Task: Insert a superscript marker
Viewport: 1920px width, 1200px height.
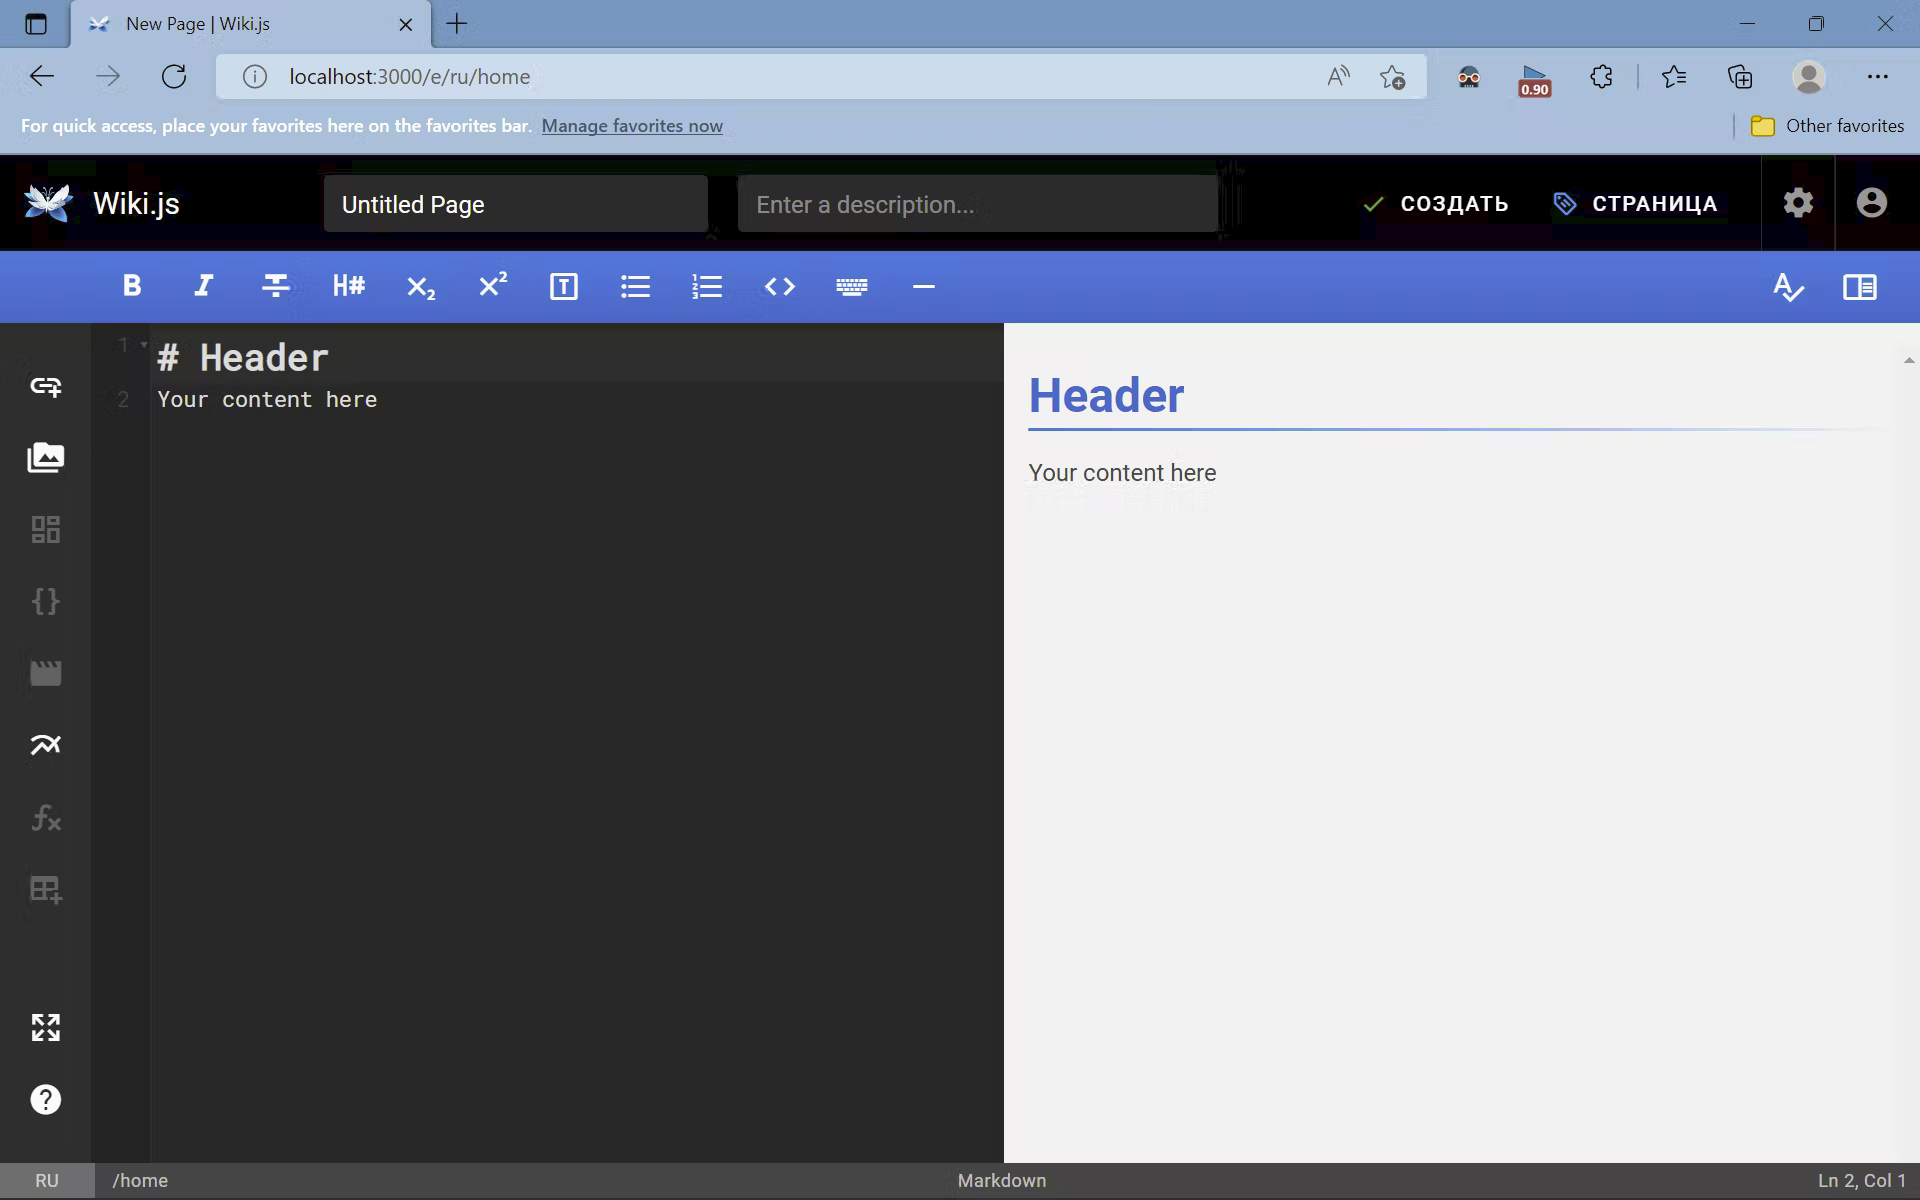Action: click(x=492, y=287)
